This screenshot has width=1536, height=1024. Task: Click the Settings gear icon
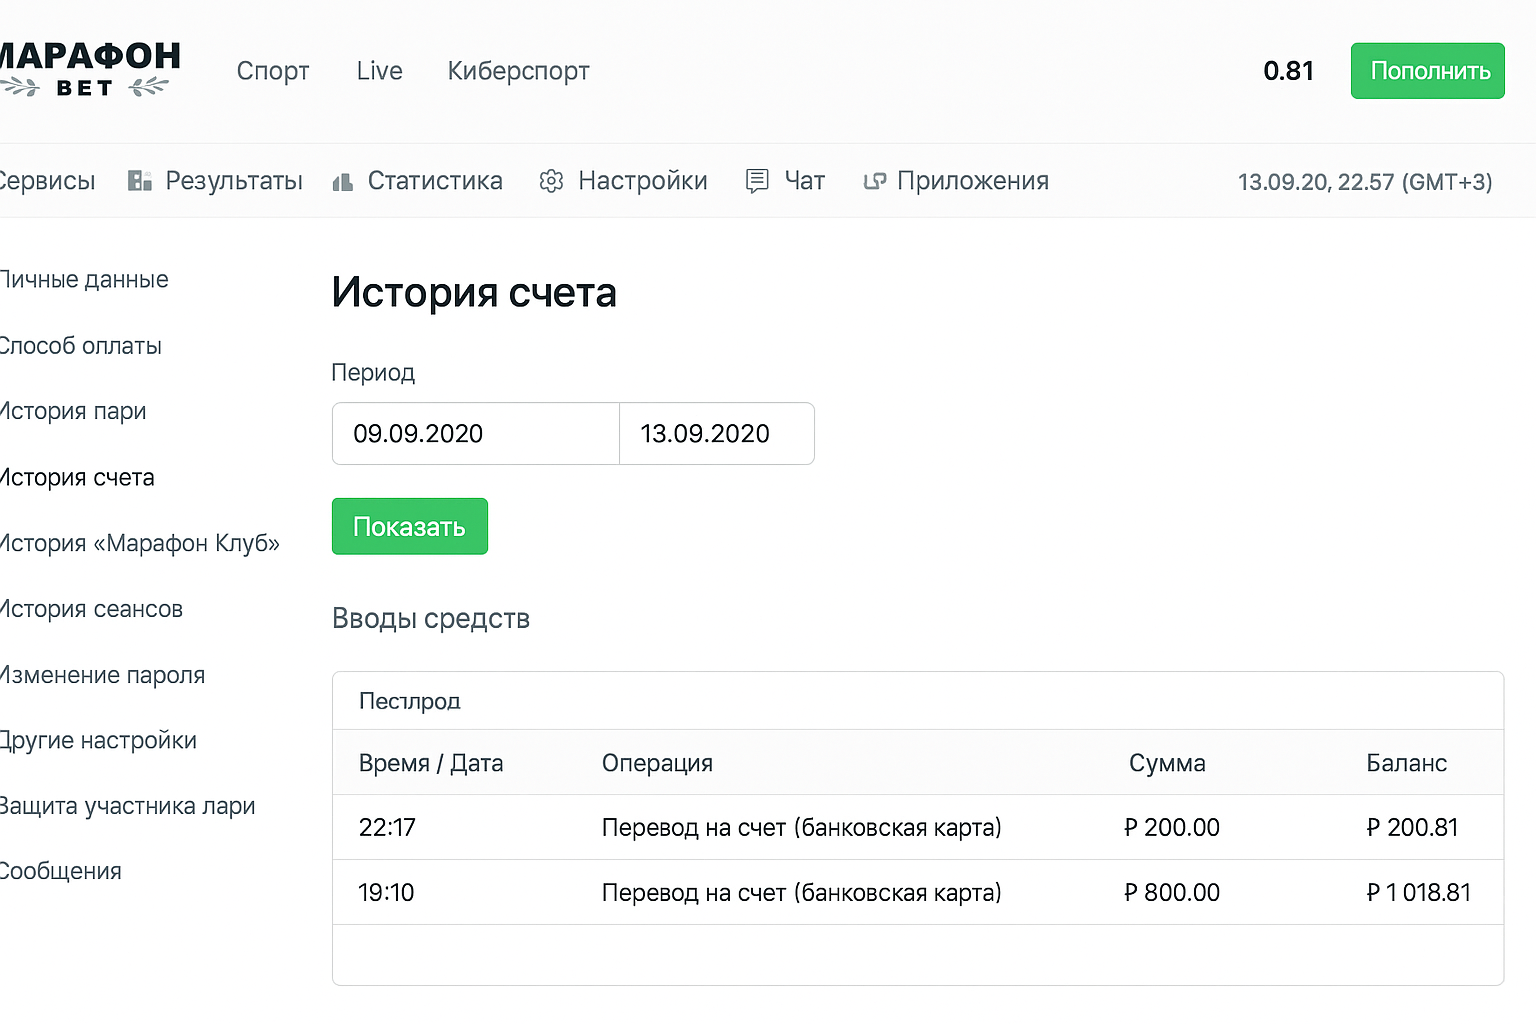tap(551, 181)
